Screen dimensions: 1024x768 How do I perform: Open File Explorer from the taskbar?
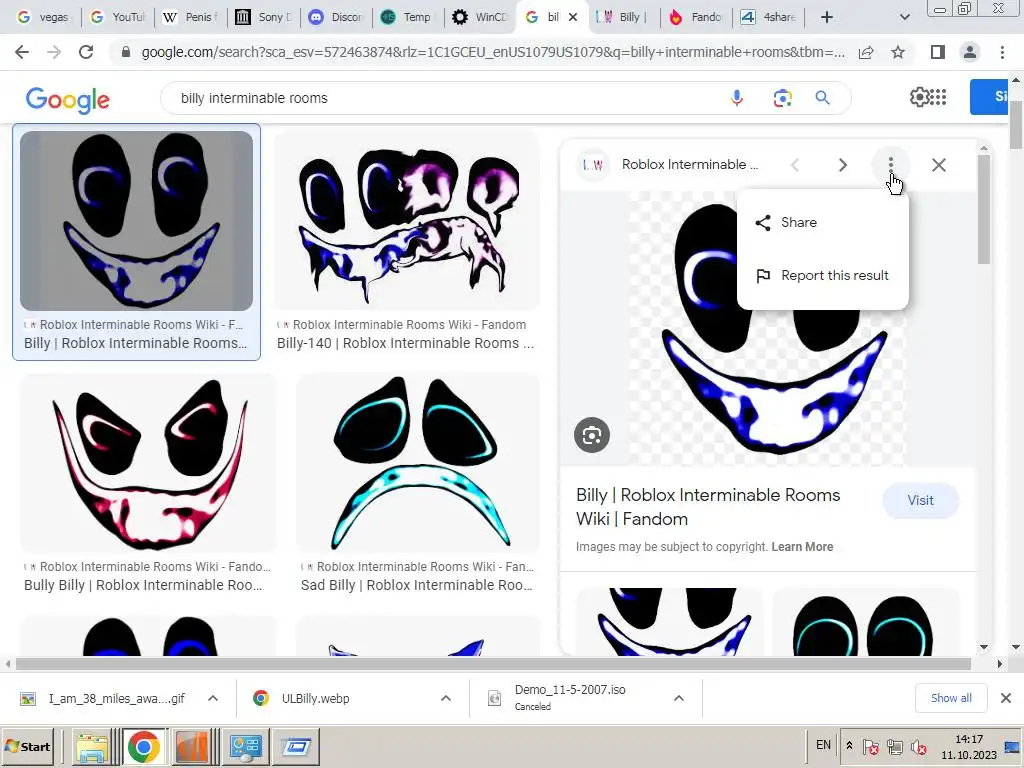(x=92, y=746)
